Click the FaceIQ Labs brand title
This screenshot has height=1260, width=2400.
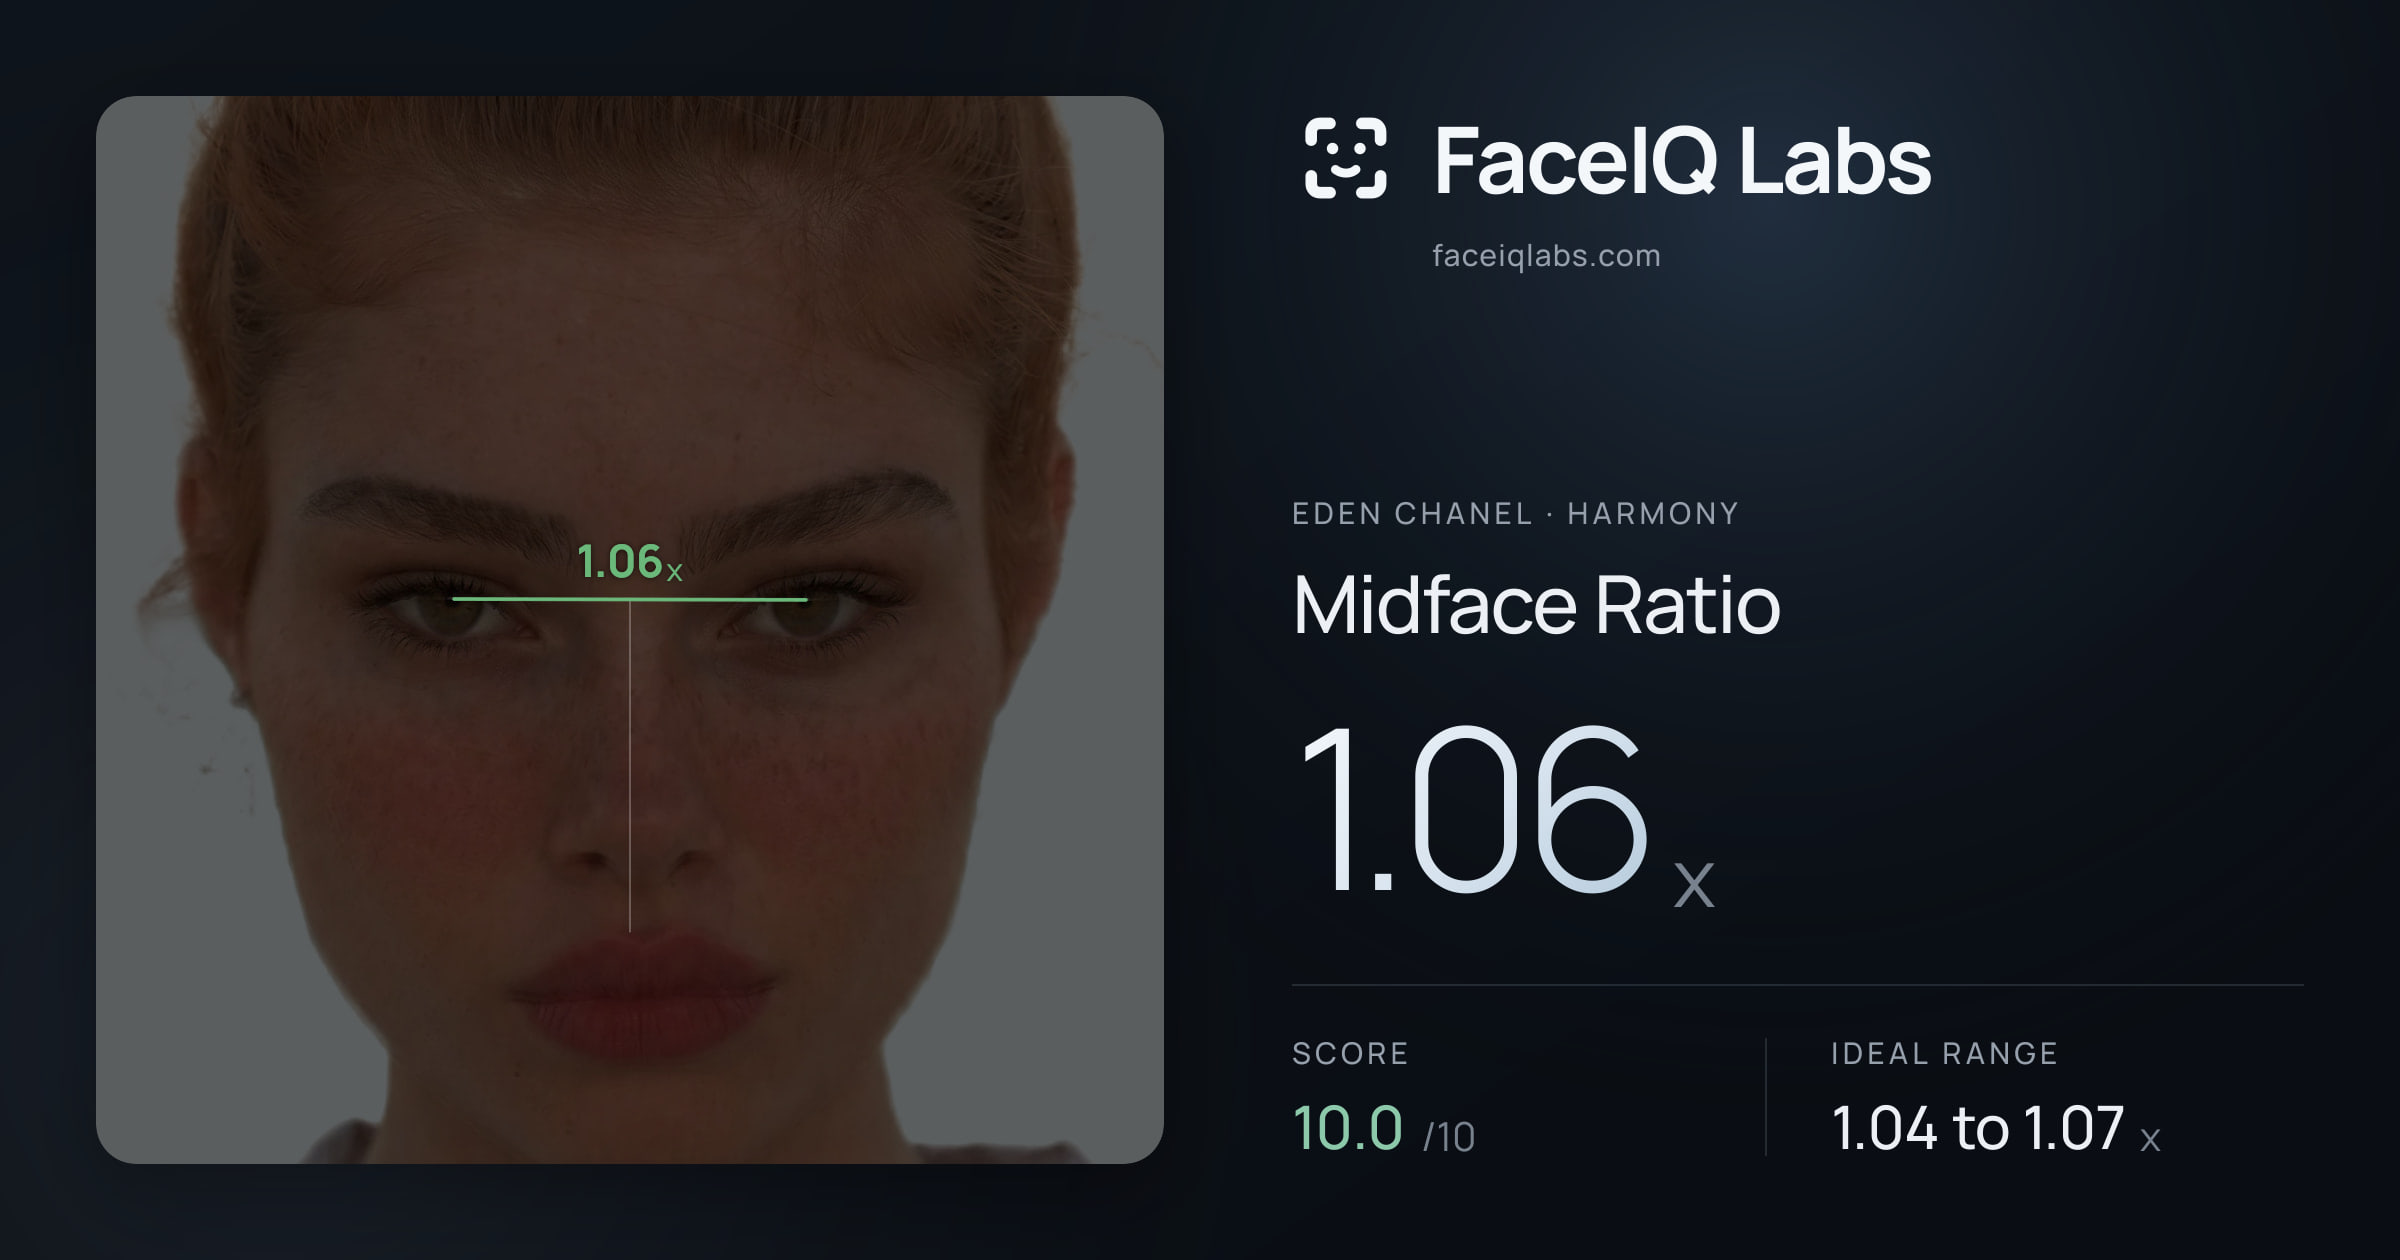1682,160
